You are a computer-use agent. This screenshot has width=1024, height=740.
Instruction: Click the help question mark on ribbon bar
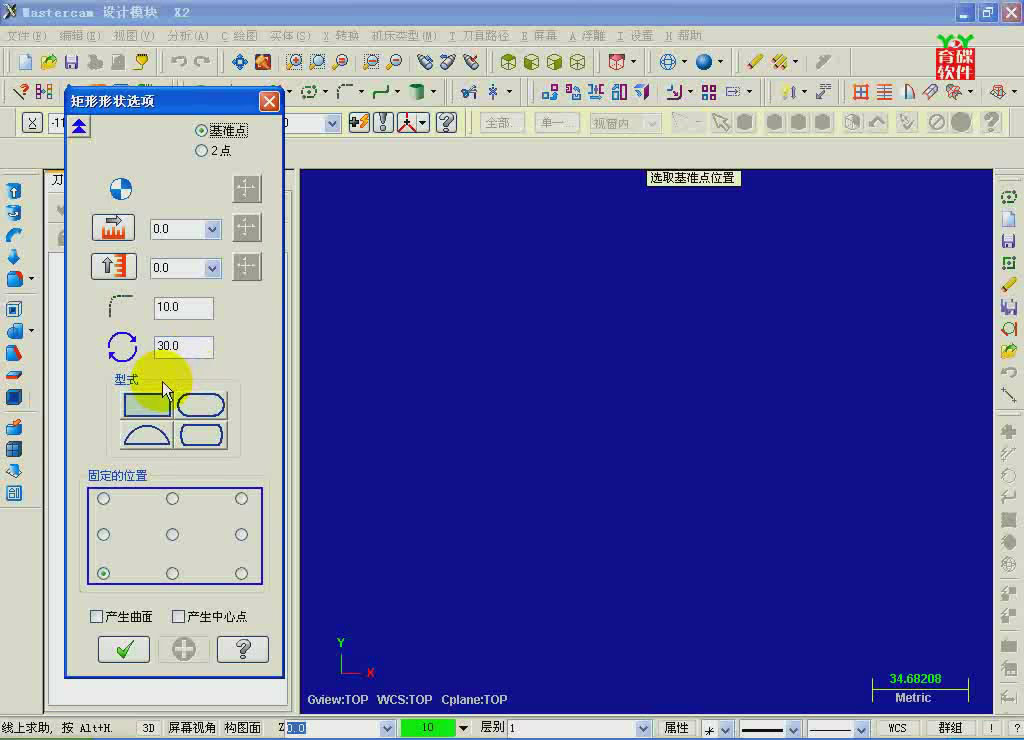(x=446, y=122)
